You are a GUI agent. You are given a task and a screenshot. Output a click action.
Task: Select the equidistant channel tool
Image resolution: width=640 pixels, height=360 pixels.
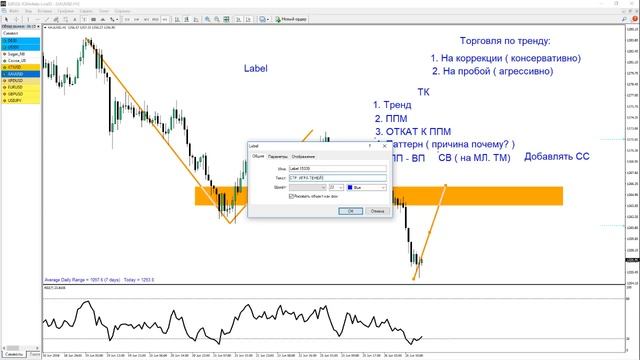tap(56, 19)
